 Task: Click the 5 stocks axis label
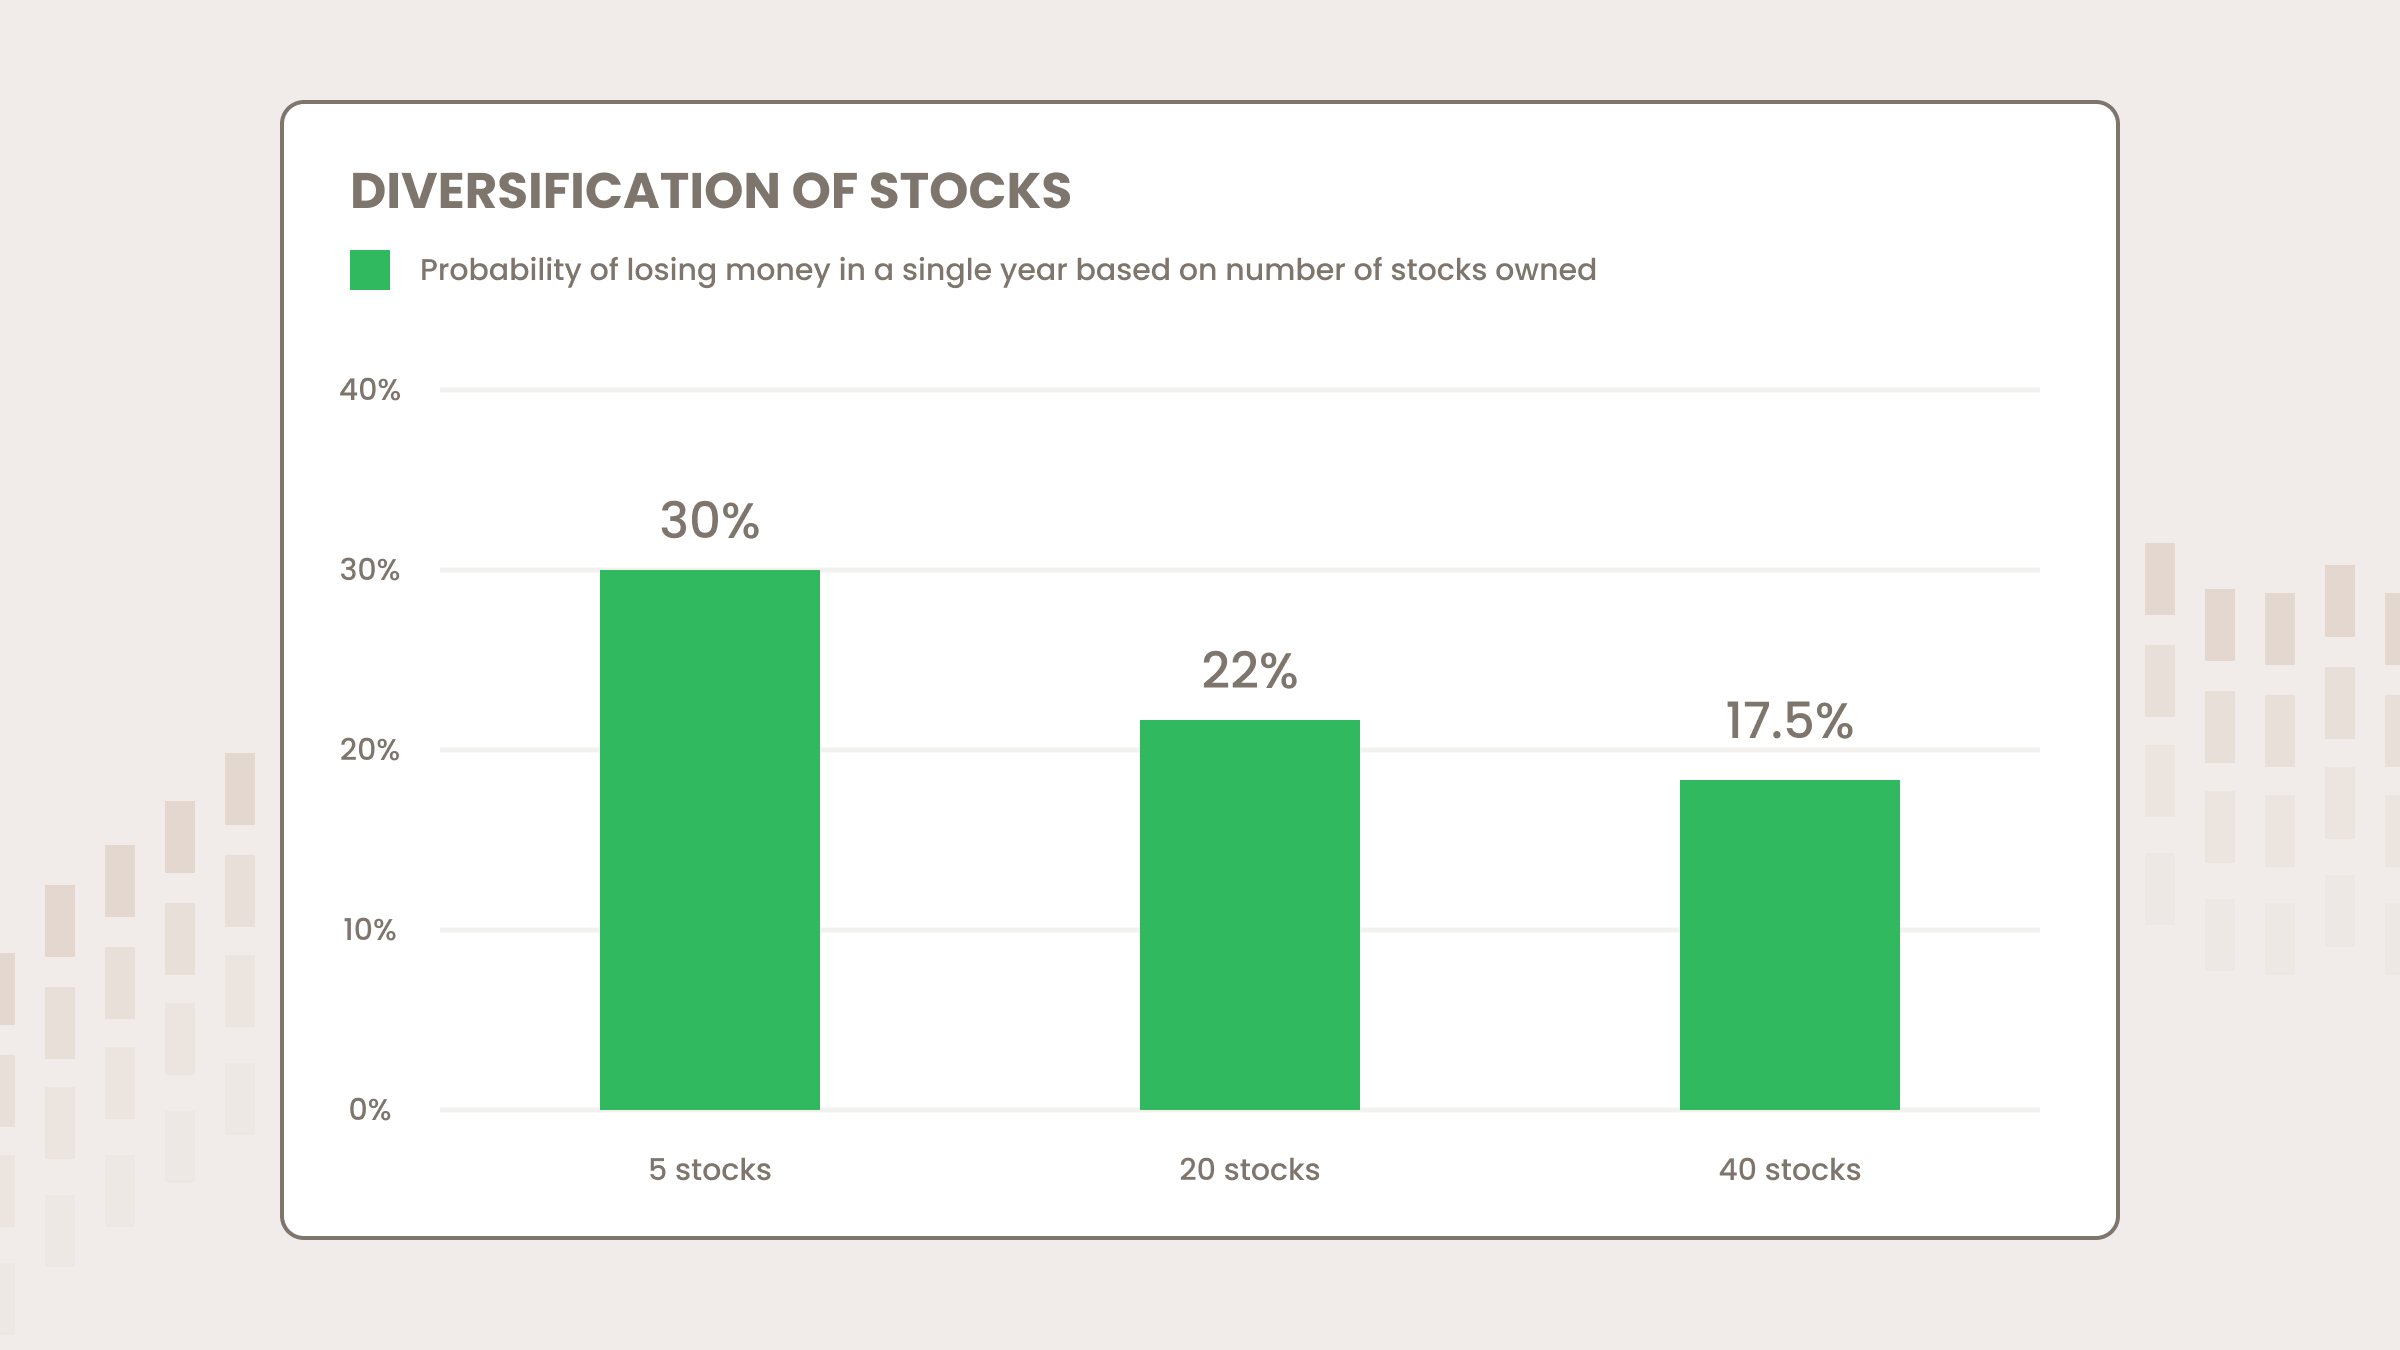710,1169
